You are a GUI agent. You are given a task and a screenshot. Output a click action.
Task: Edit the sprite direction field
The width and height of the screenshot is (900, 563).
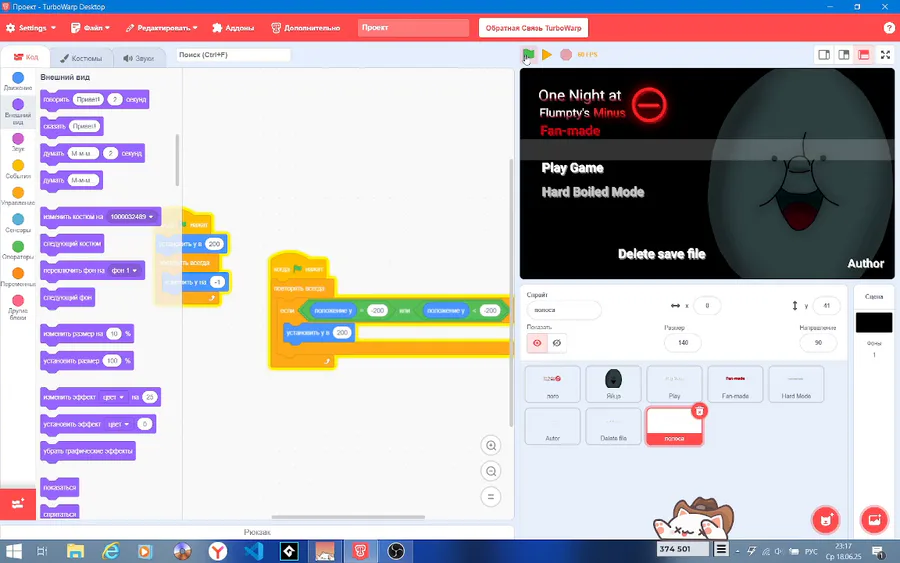point(818,343)
